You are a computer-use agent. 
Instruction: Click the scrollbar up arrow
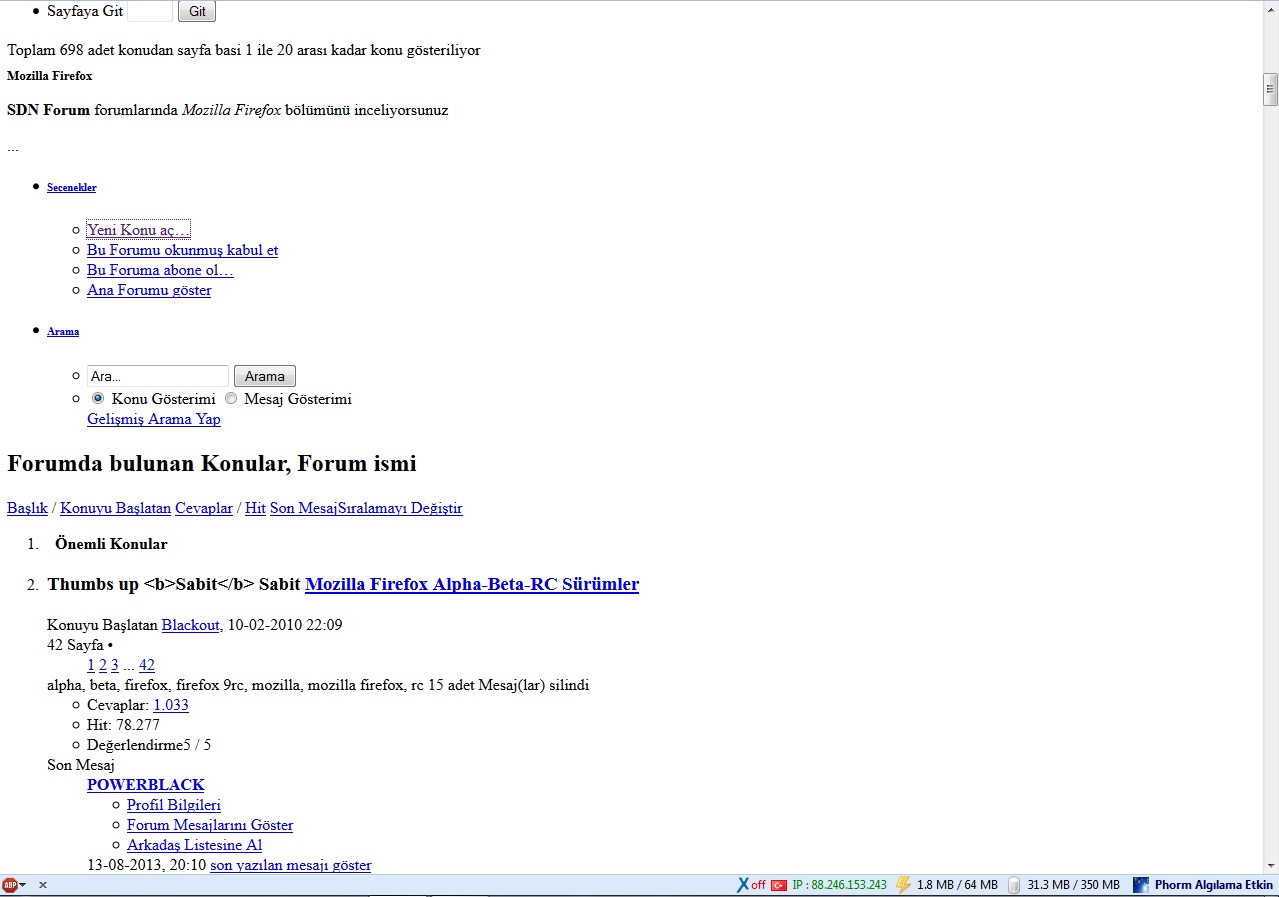point(1270,9)
